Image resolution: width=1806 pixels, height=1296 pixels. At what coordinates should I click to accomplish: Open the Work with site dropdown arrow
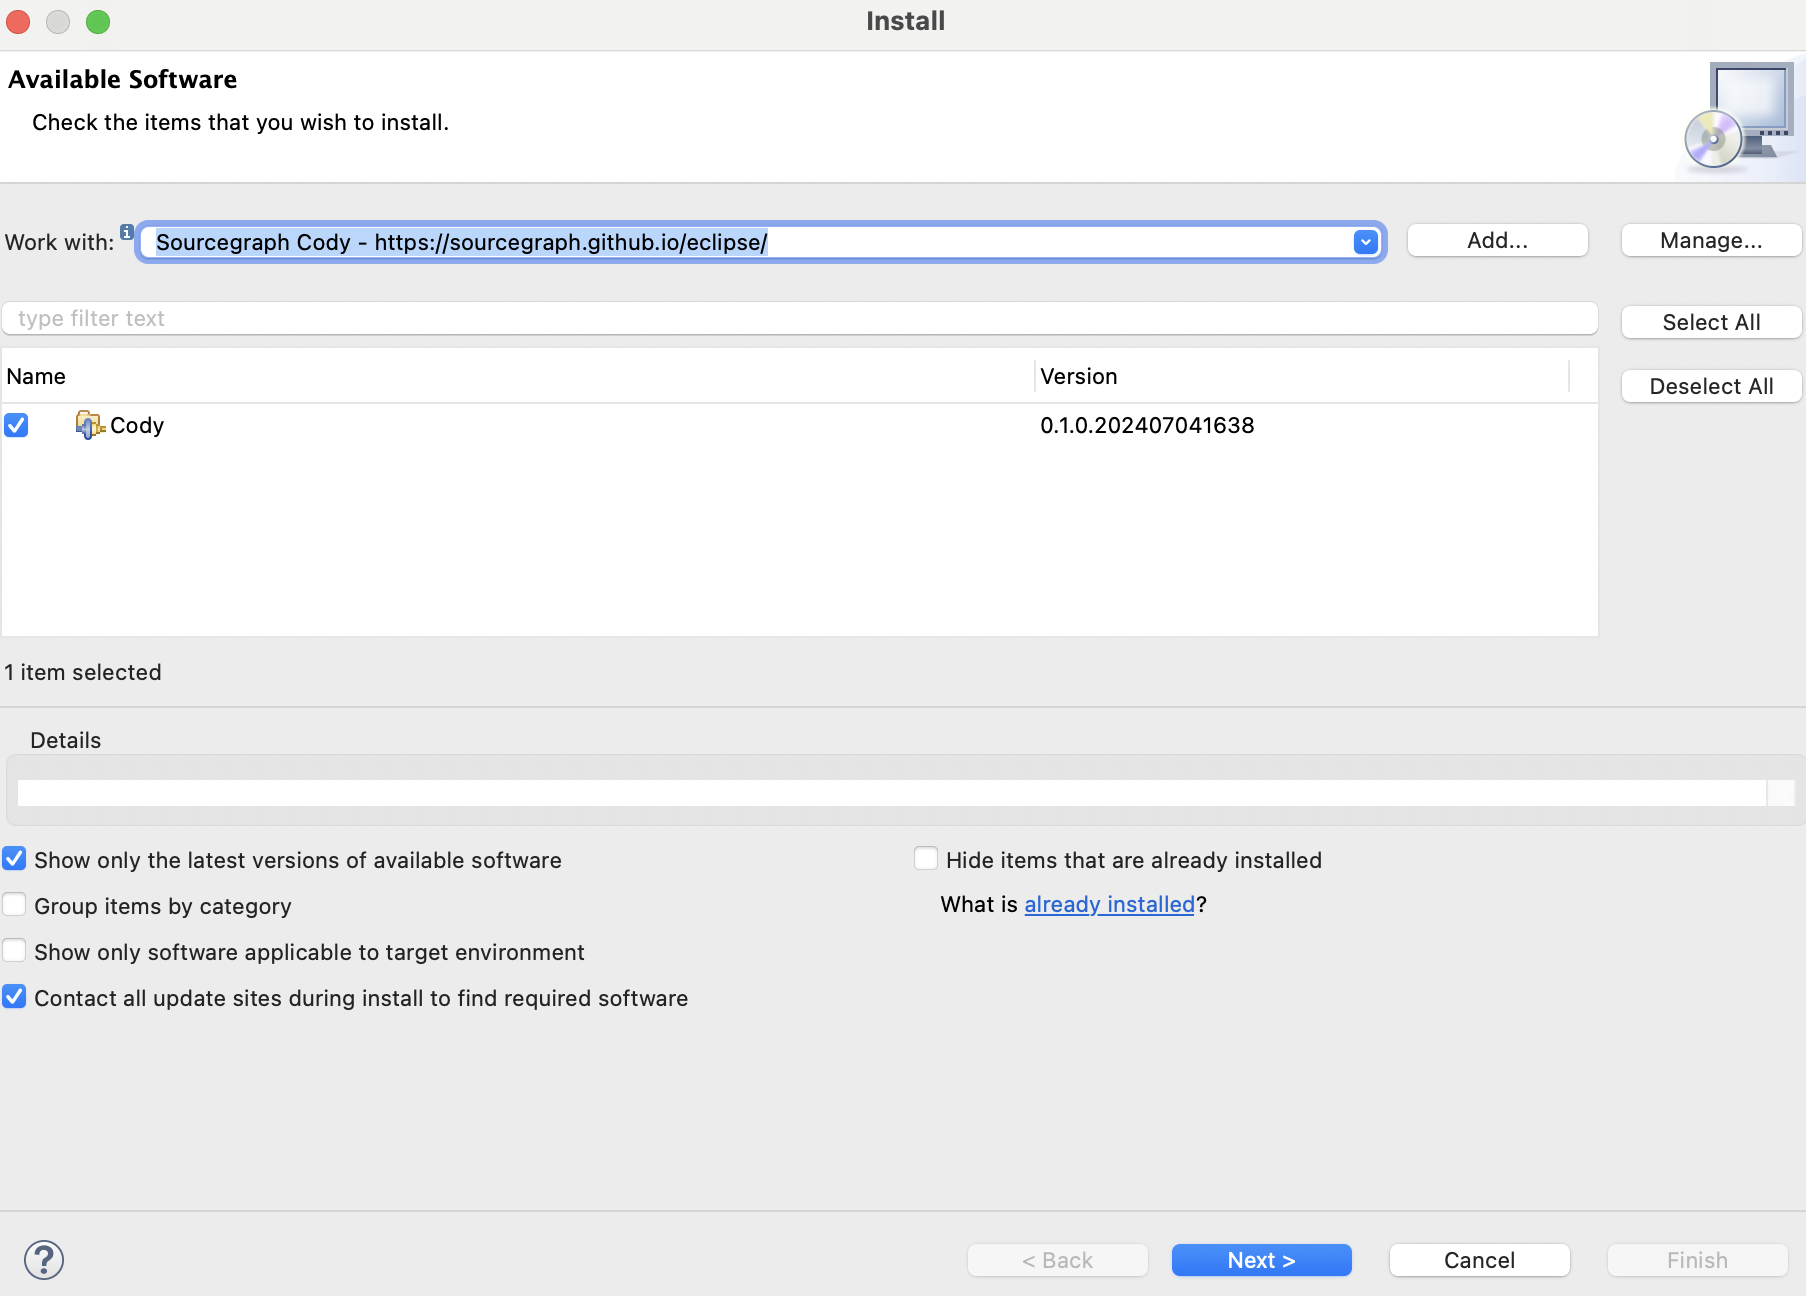[1365, 242]
